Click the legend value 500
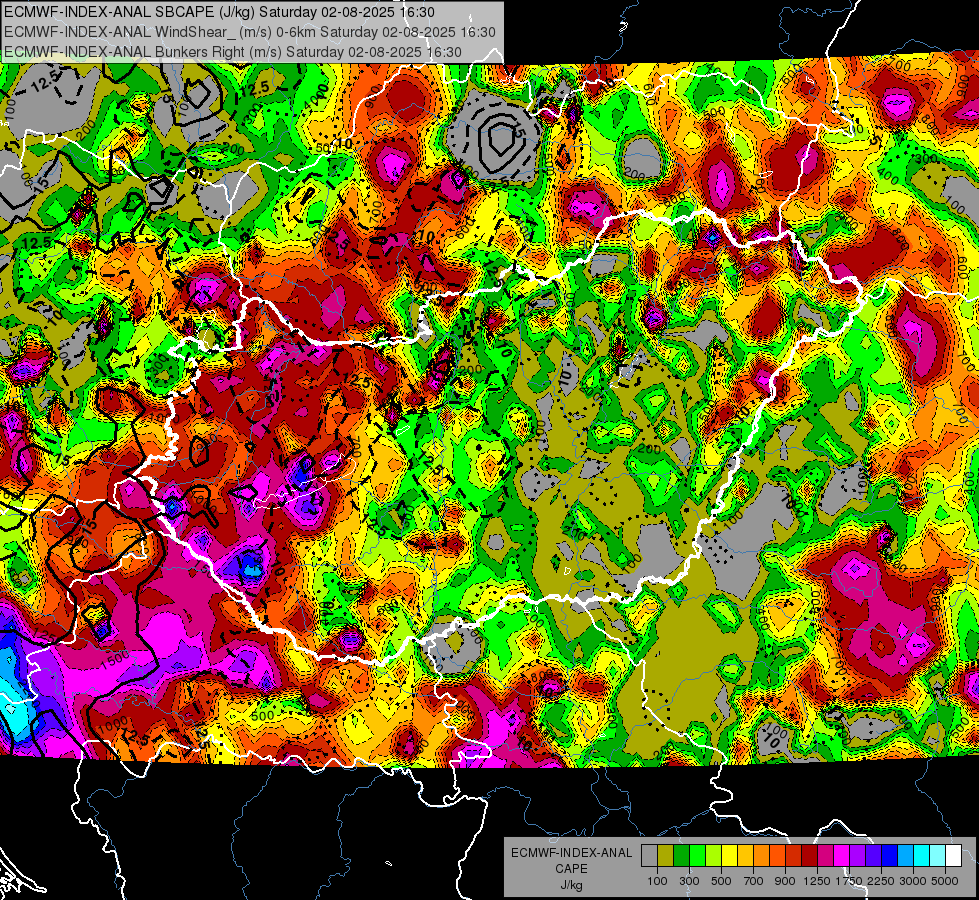Screen dimensions: 979x900 (721, 881)
